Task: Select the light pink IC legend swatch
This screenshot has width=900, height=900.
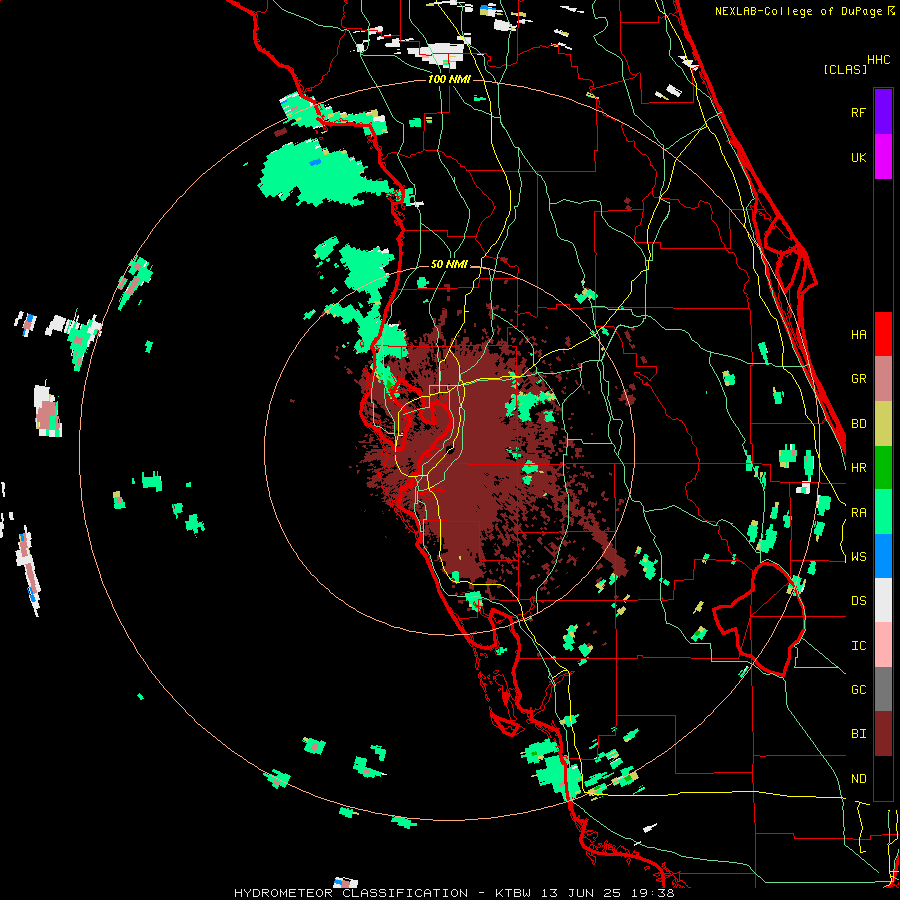Action: 883,645
